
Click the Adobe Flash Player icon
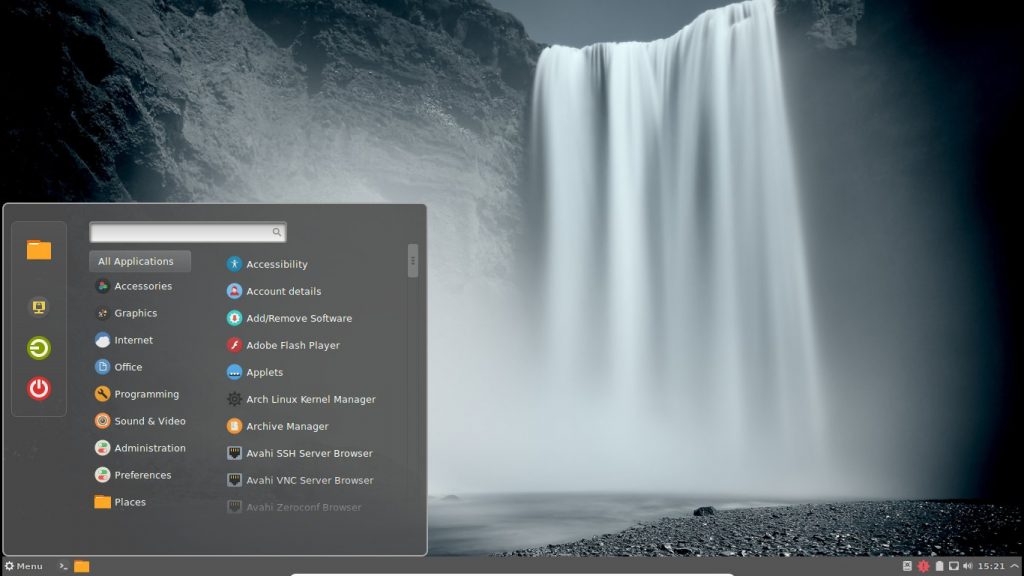click(x=234, y=345)
